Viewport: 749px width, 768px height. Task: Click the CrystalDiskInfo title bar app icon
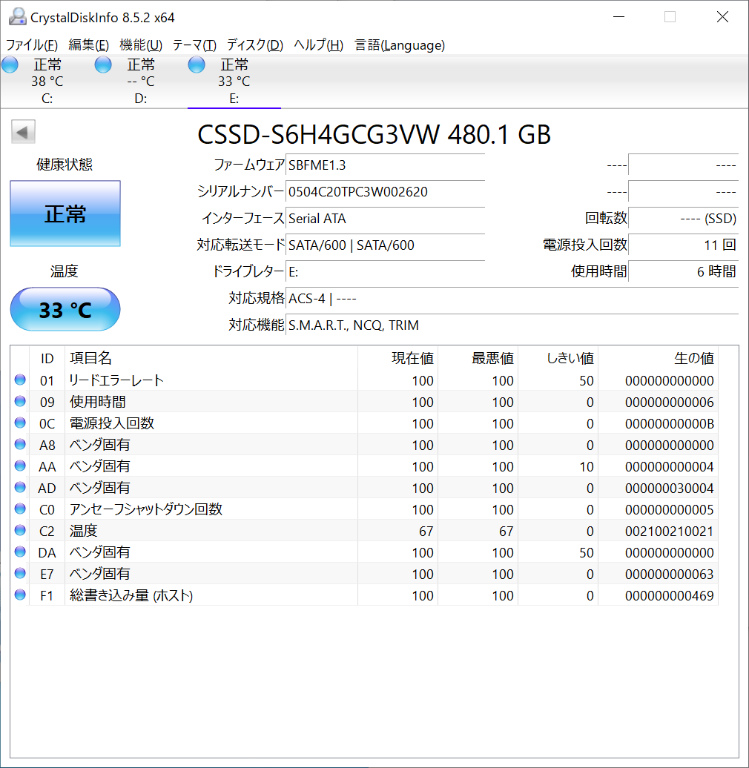coord(16,17)
